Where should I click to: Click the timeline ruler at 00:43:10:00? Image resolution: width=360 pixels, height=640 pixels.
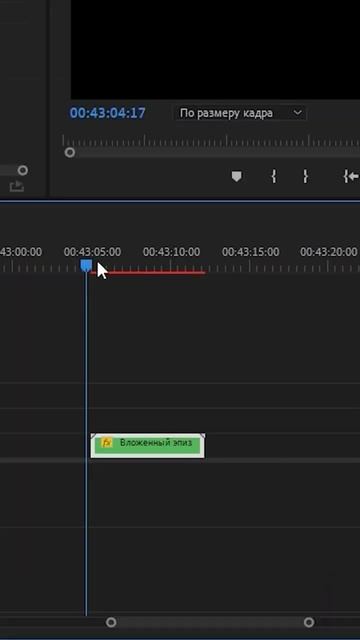pyautogui.click(x=171, y=252)
